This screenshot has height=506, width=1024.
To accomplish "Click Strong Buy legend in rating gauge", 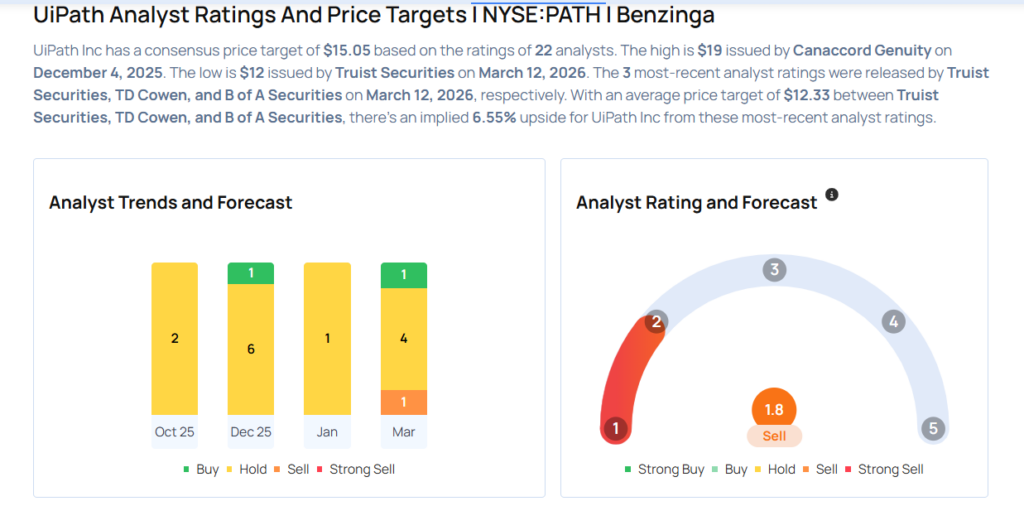I will pyautogui.click(x=664, y=469).
